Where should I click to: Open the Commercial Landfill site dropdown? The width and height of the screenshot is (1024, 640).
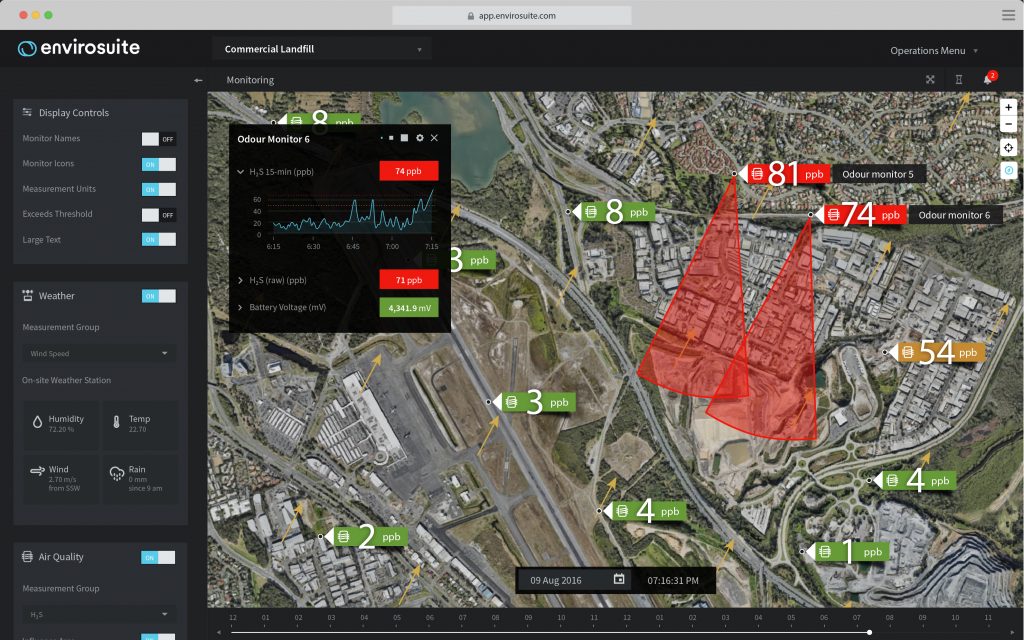coord(322,49)
